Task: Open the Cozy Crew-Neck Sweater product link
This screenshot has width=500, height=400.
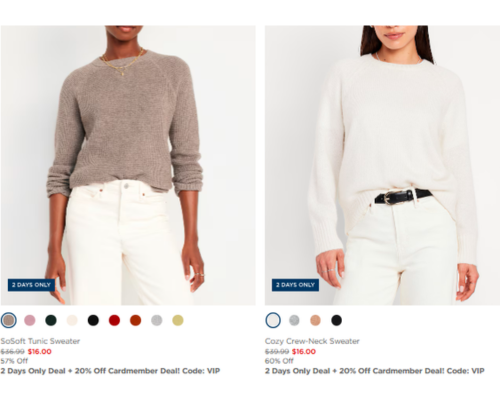Action: click(x=312, y=341)
